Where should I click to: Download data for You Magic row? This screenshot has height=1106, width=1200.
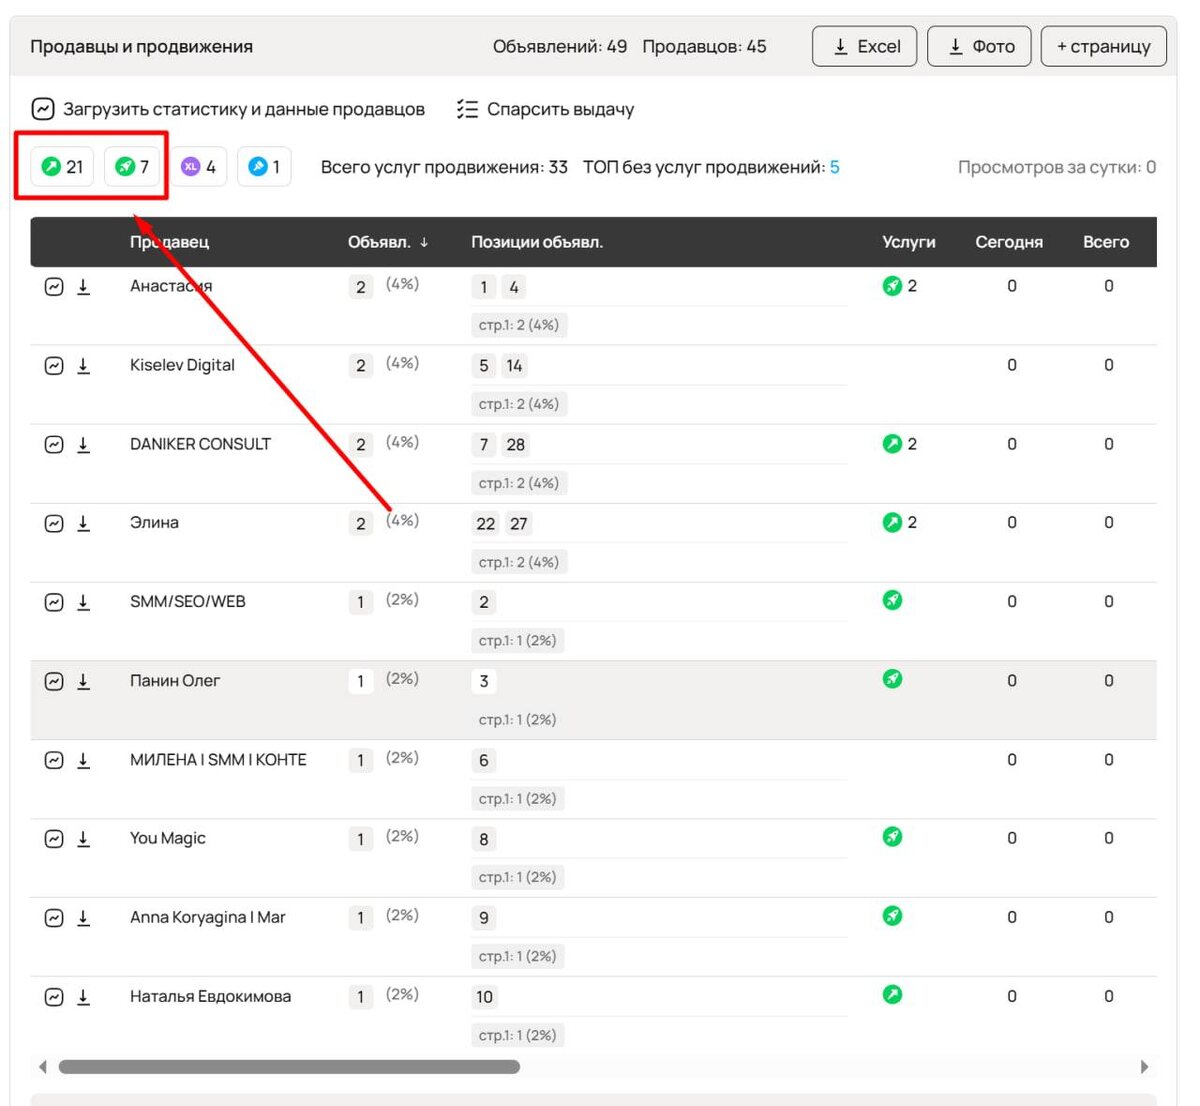(83, 840)
